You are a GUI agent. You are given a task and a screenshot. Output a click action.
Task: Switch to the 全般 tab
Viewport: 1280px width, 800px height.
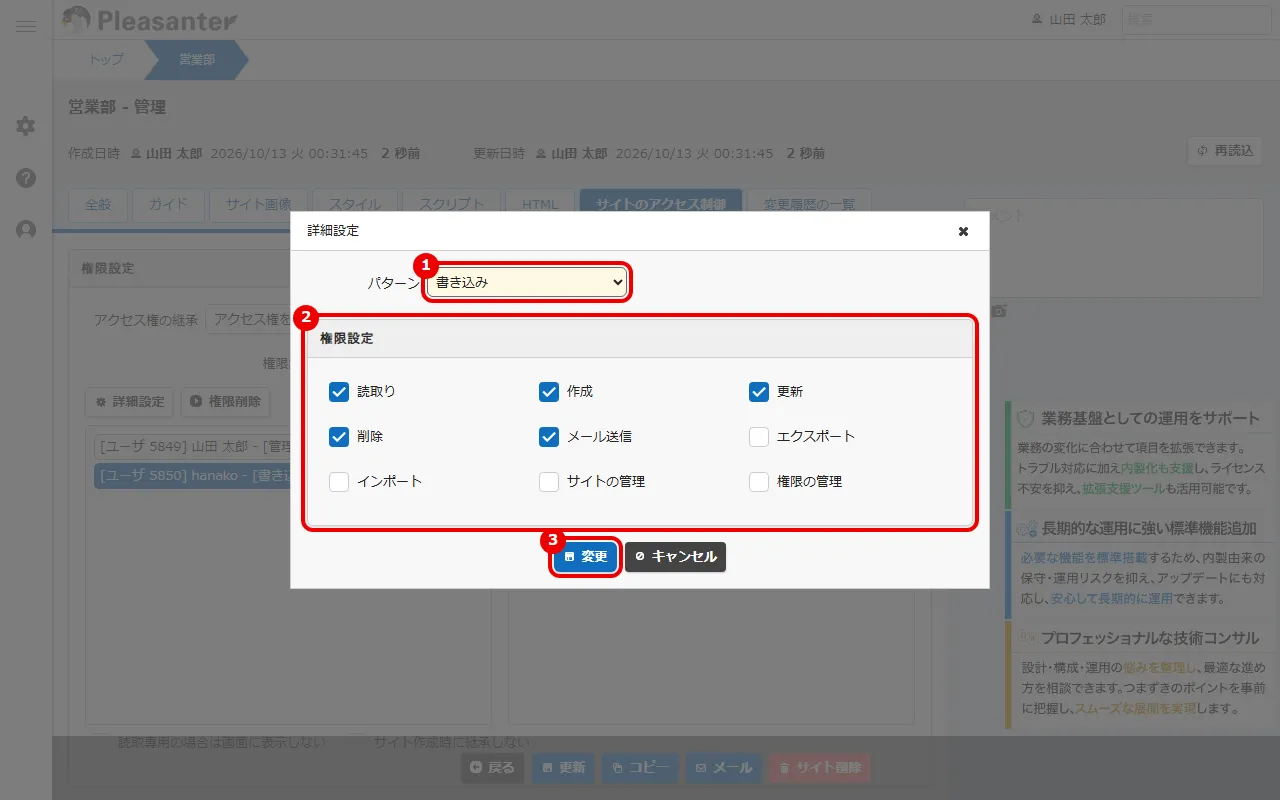(x=98, y=205)
